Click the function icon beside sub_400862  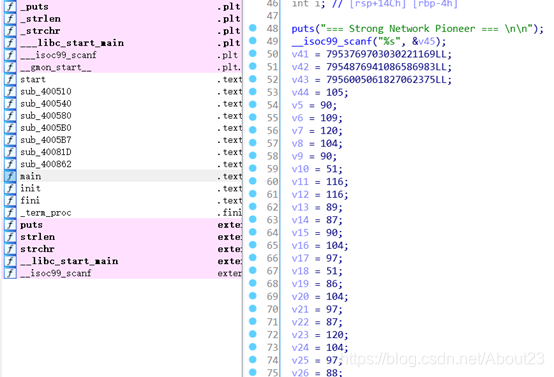click(11, 164)
